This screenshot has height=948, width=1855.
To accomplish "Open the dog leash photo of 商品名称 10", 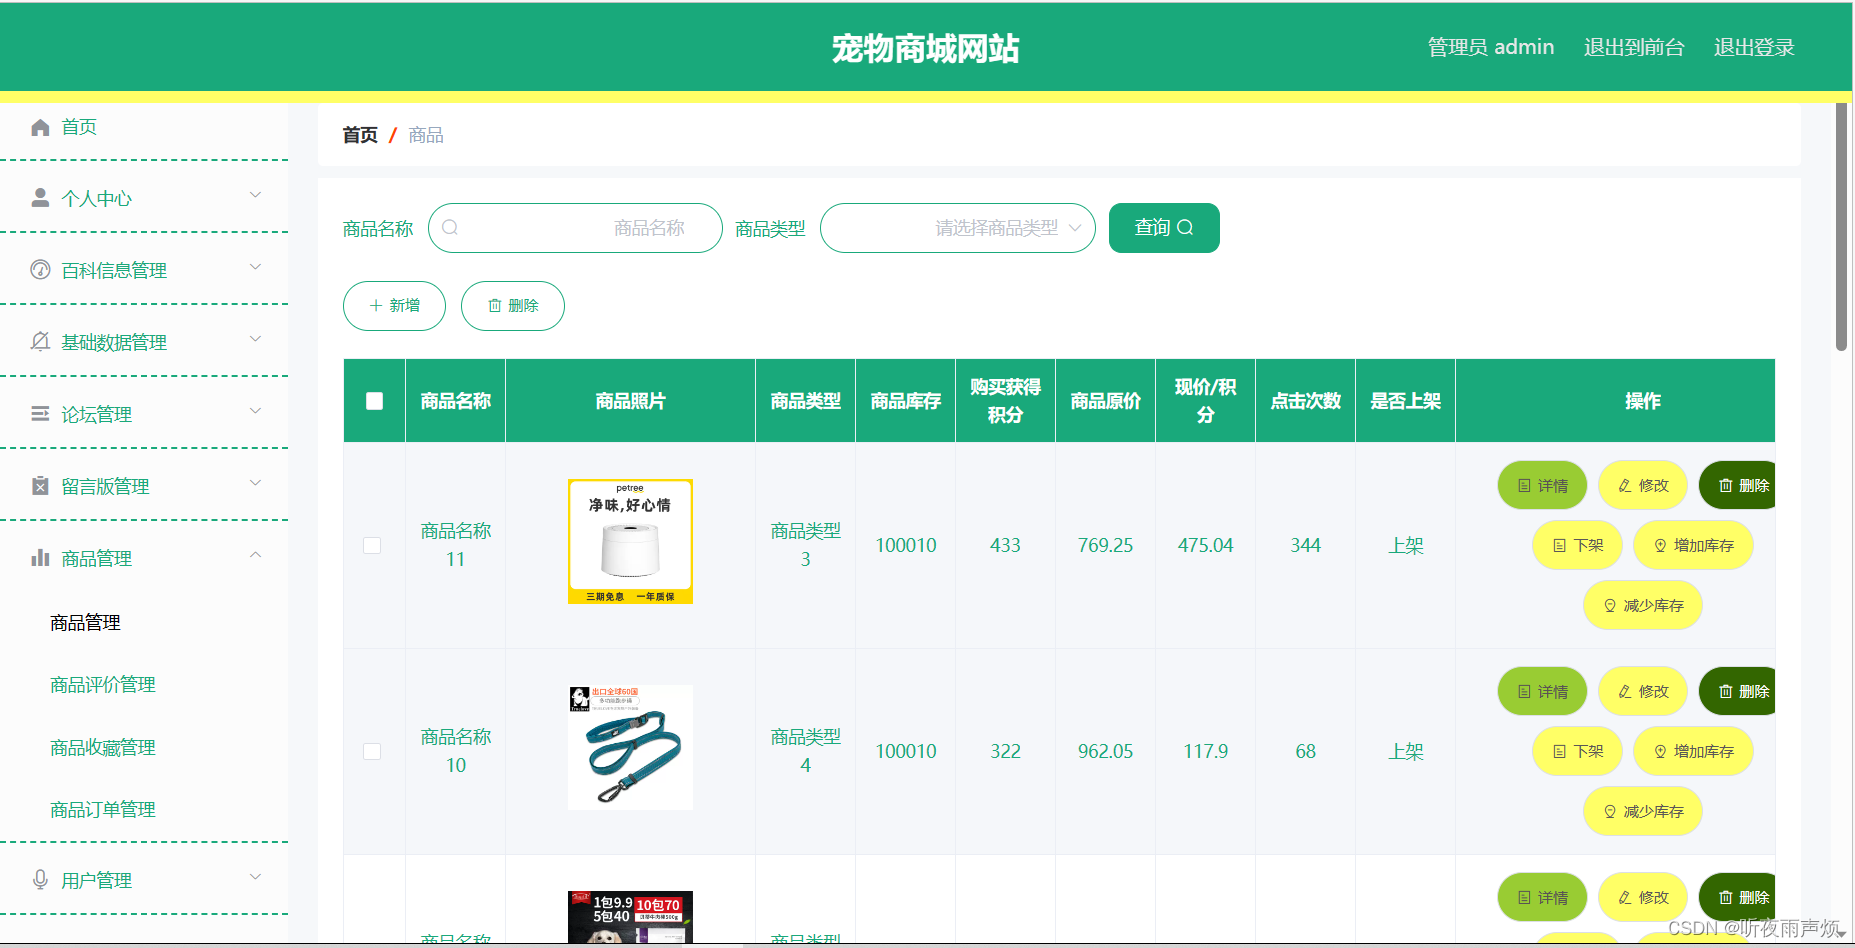I will [630, 747].
